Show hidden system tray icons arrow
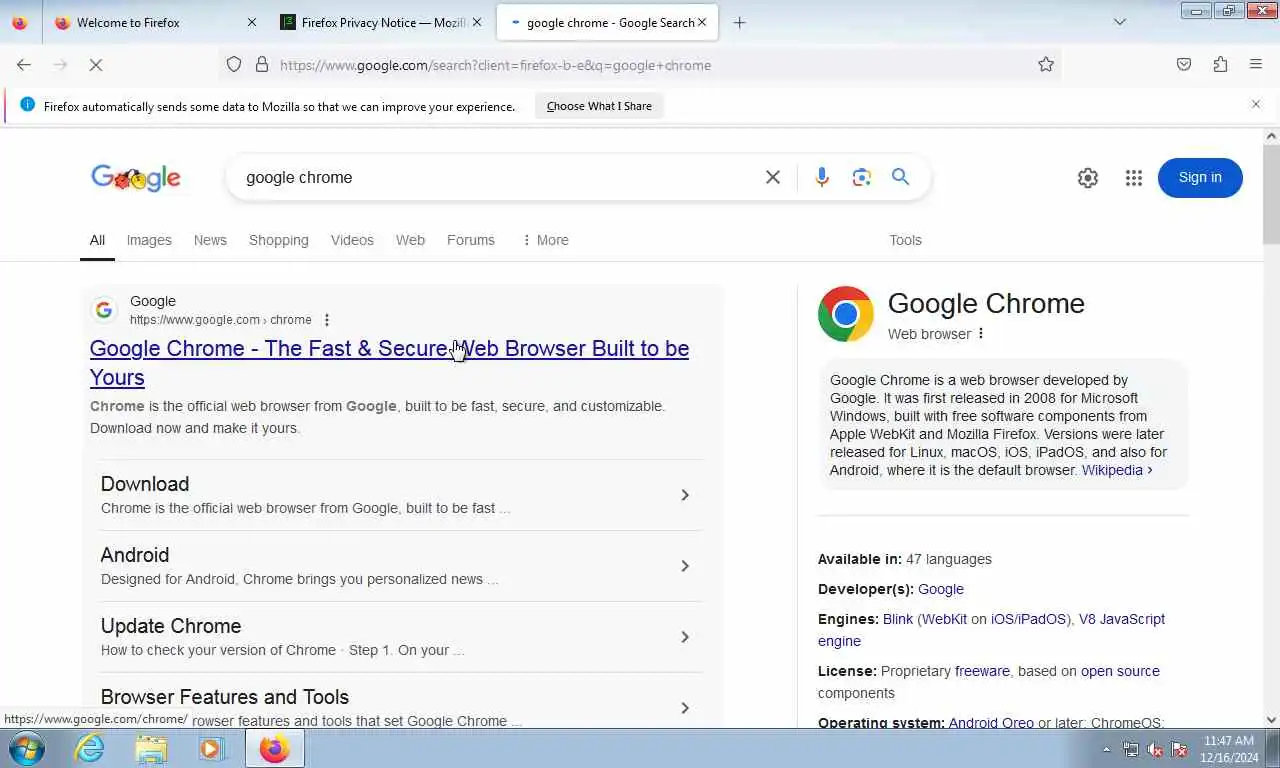Image resolution: width=1280 pixels, height=768 pixels. click(x=1106, y=749)
